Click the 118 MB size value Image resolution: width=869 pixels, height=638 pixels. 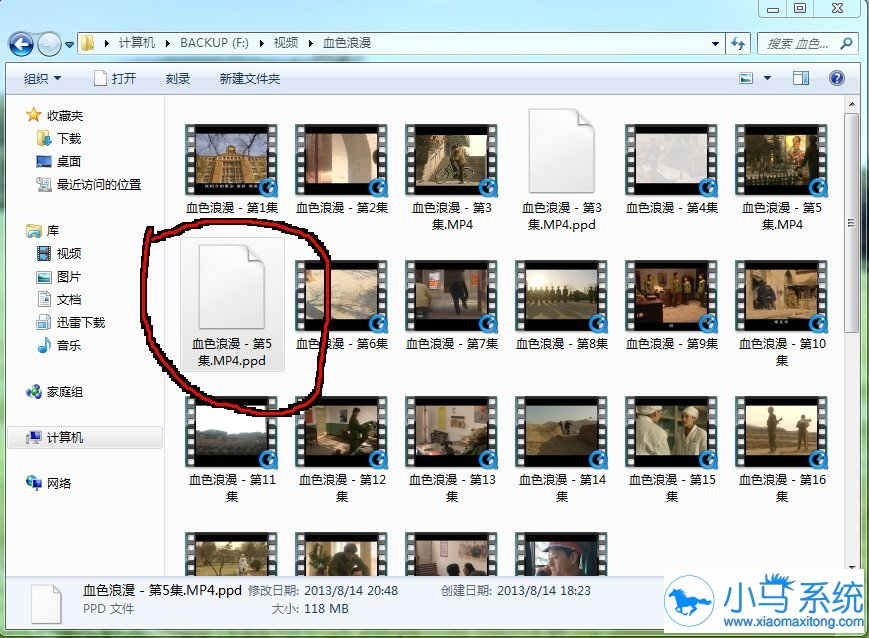click(x=326, y=609)
